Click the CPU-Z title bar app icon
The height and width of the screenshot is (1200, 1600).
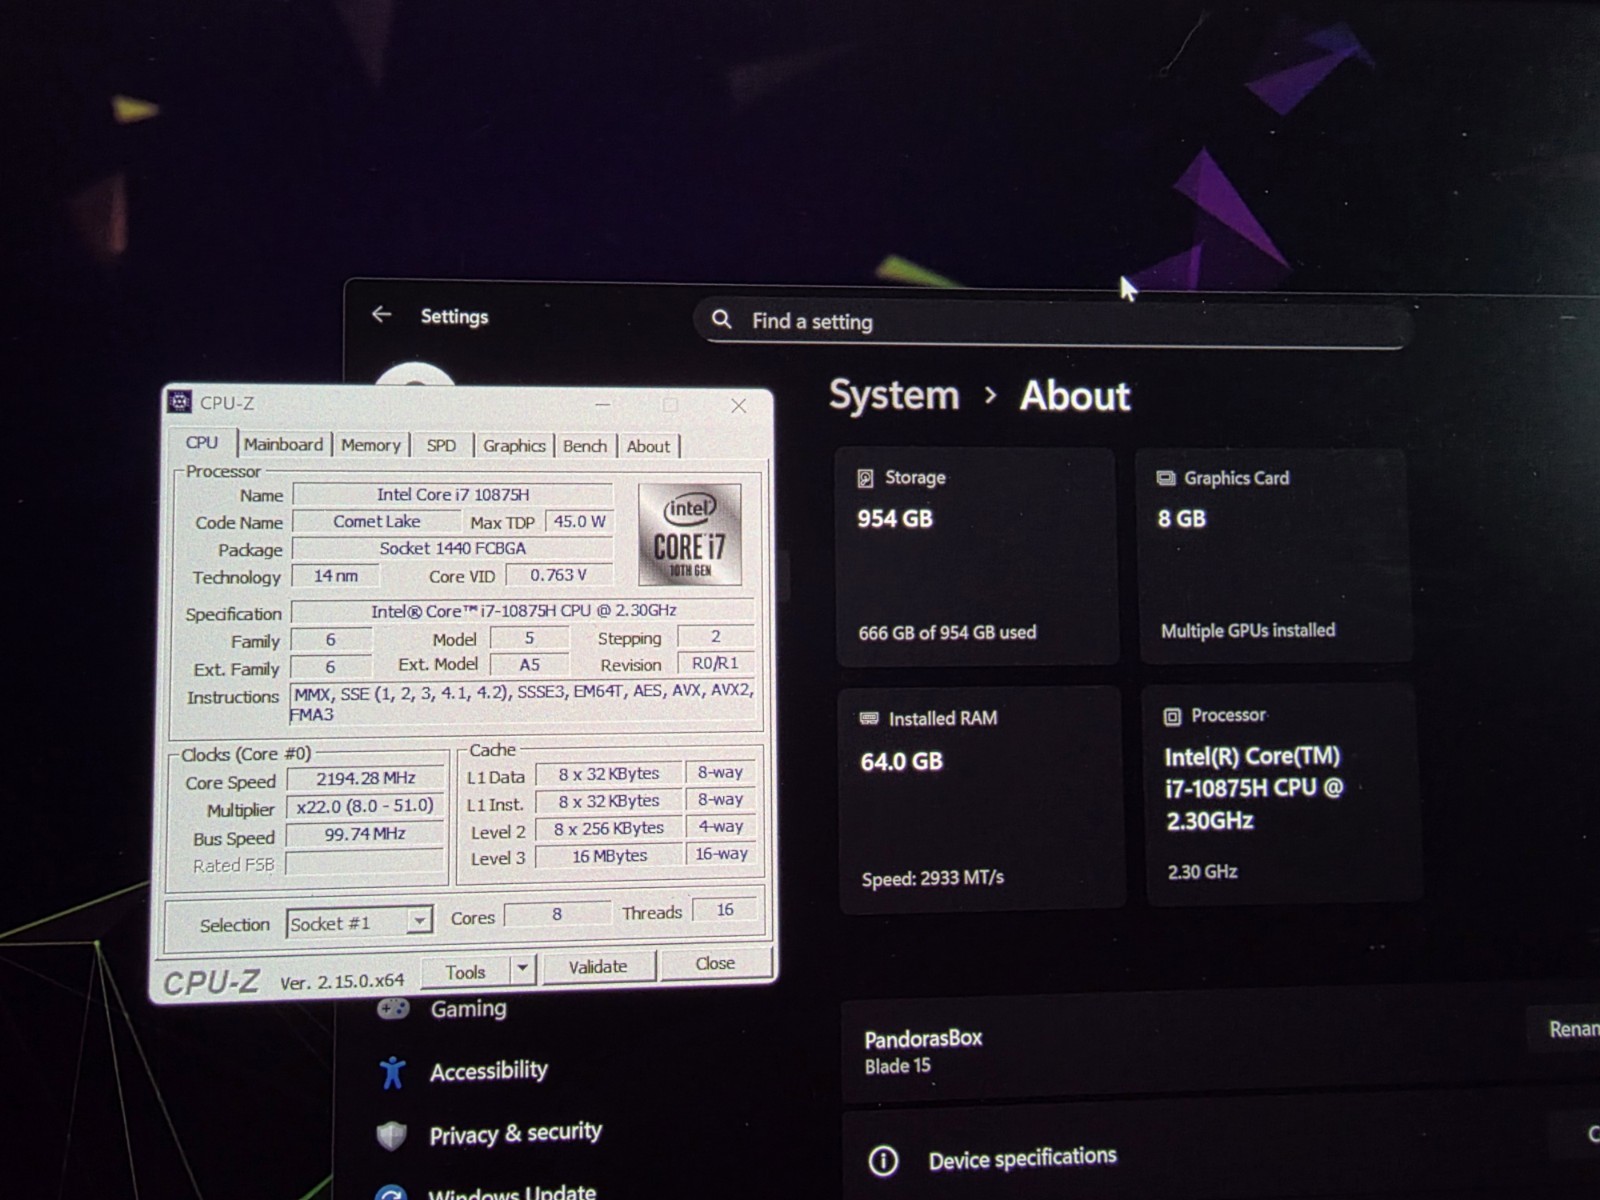point(179,402)
